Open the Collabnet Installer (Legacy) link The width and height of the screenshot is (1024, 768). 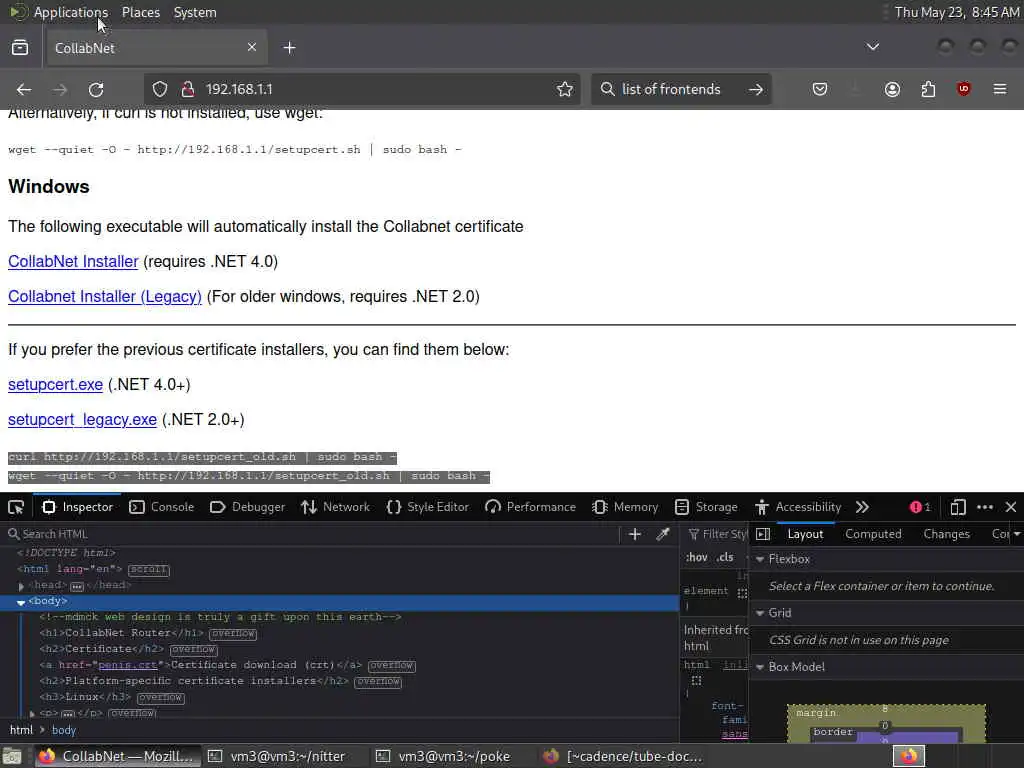[104, 296]
